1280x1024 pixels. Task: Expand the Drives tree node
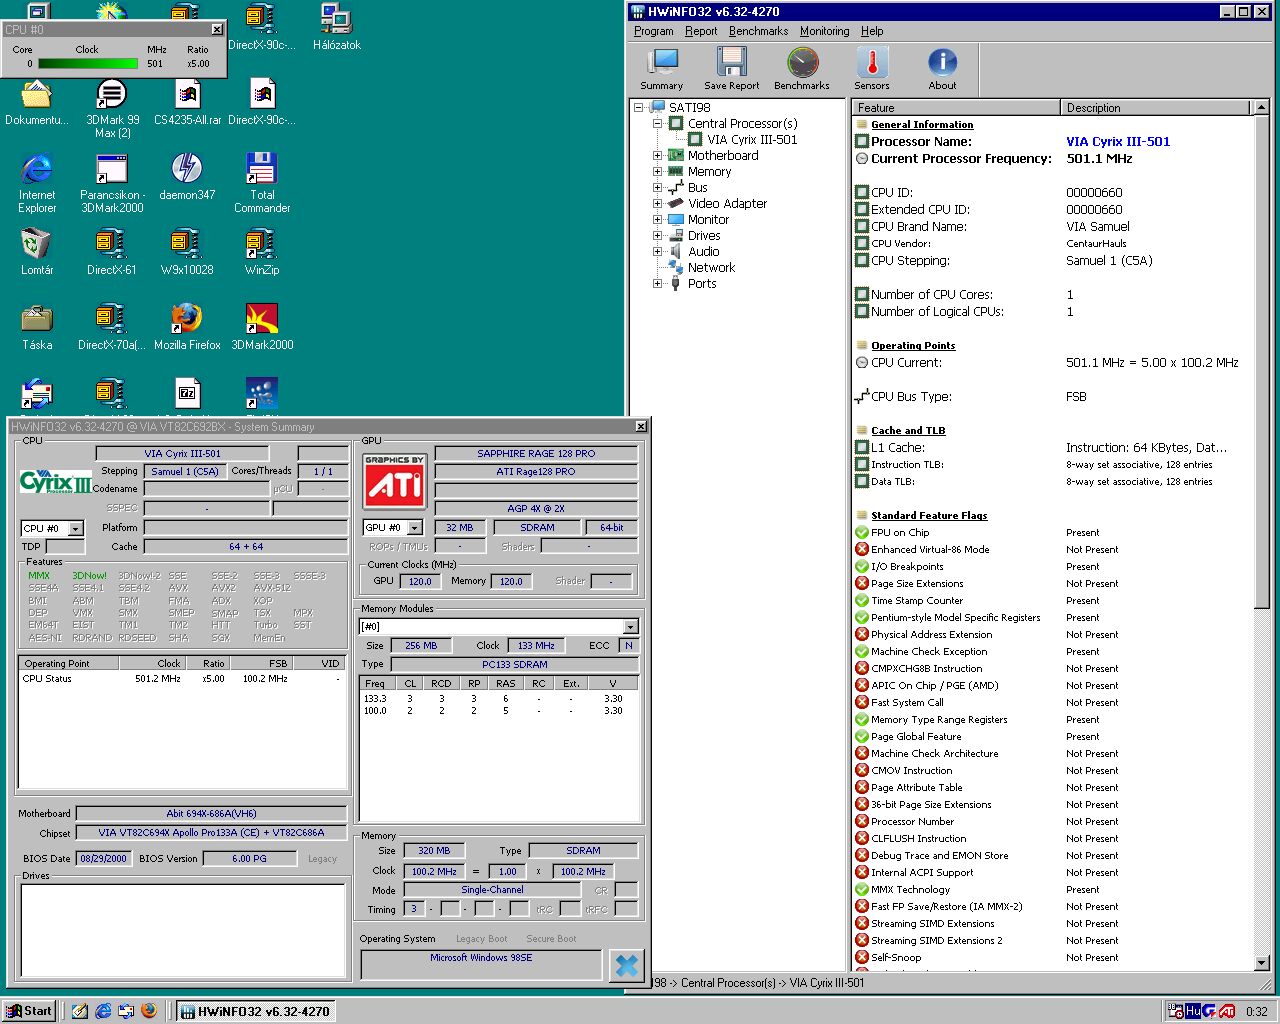coord(658,236)
